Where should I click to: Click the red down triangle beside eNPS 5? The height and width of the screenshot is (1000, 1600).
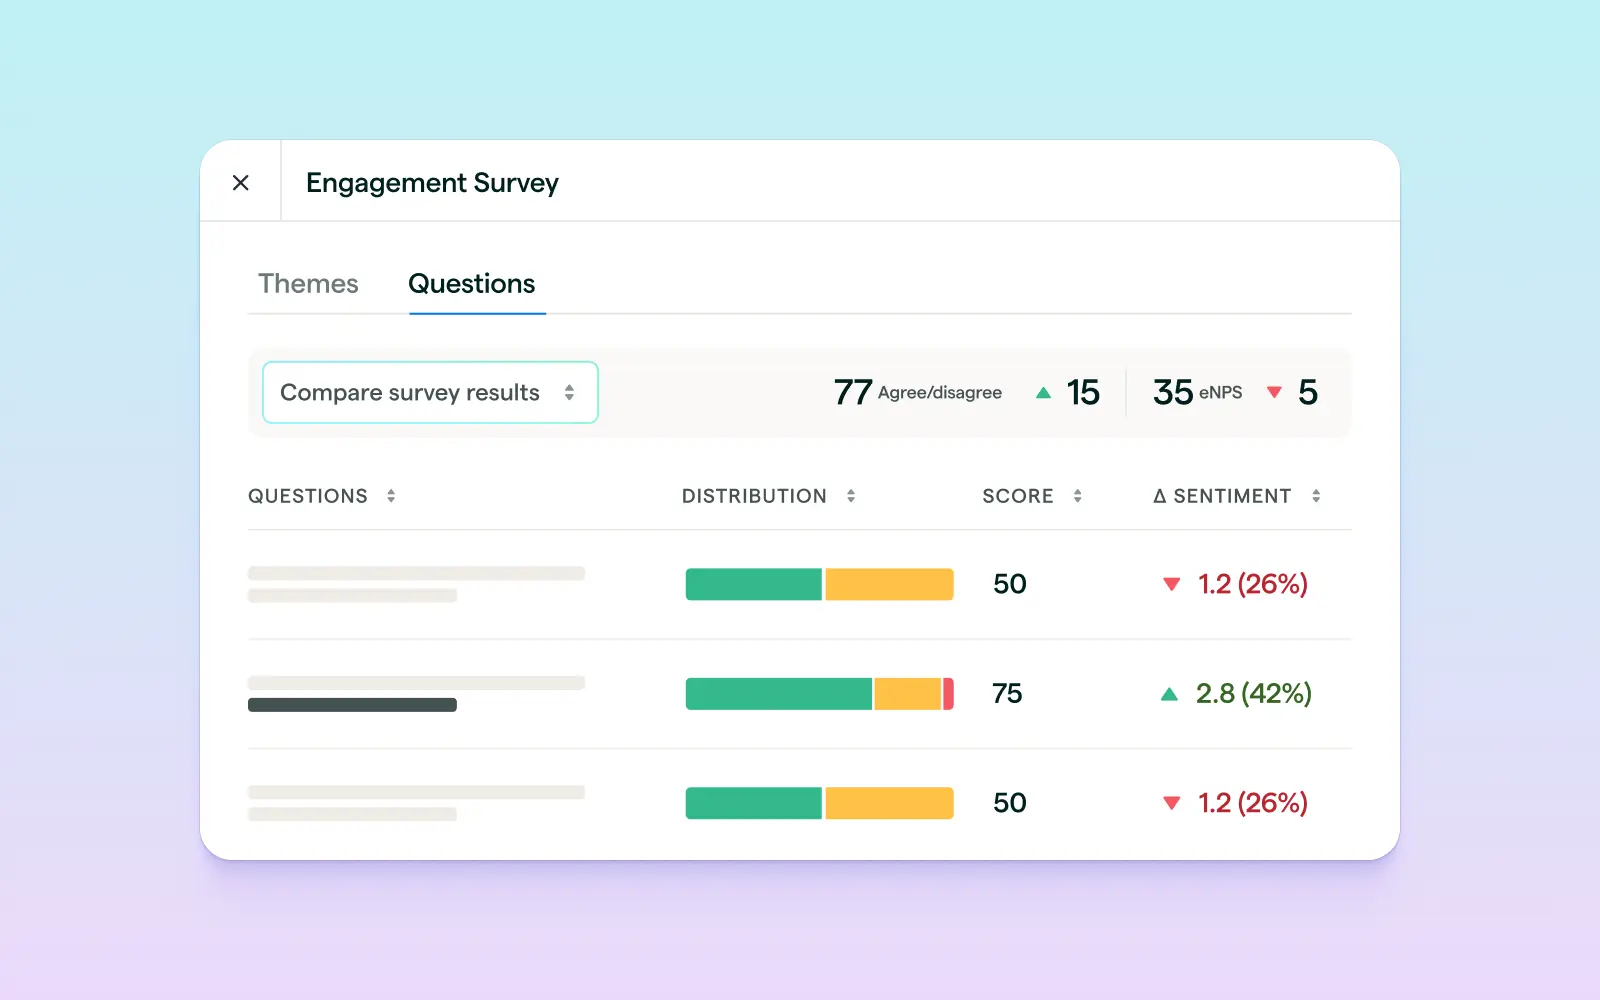(1274, 393)
